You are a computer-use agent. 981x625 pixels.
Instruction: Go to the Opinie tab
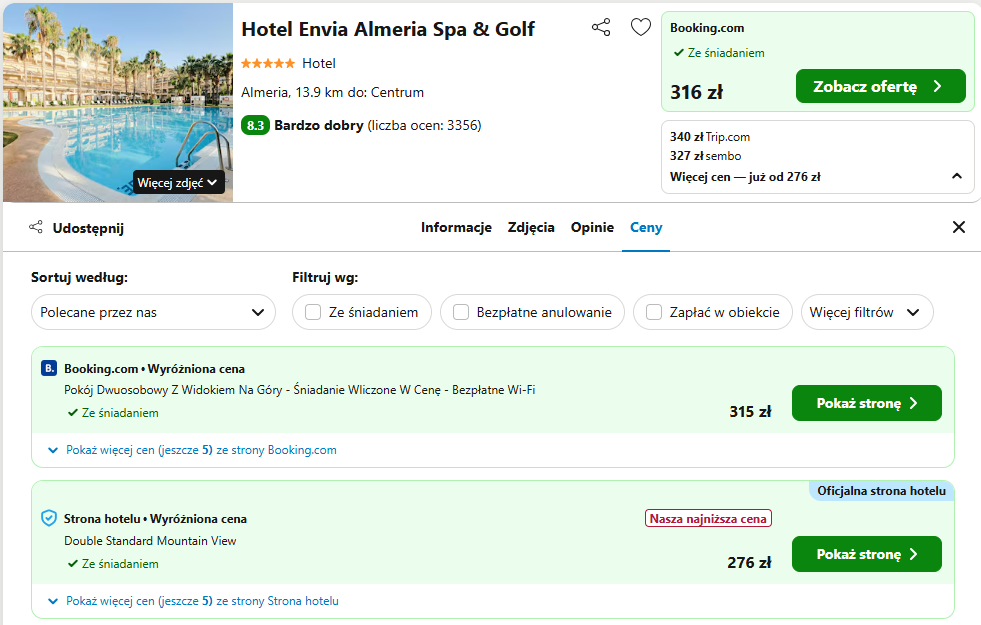[592, 227]
